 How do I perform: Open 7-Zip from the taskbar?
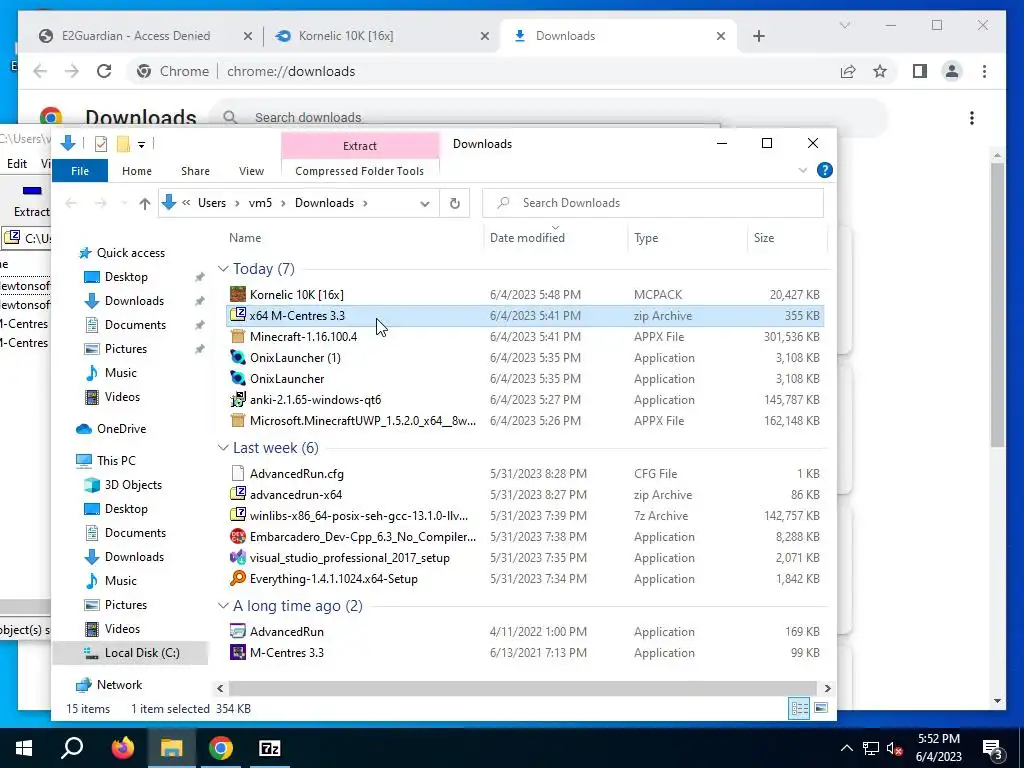270,748
